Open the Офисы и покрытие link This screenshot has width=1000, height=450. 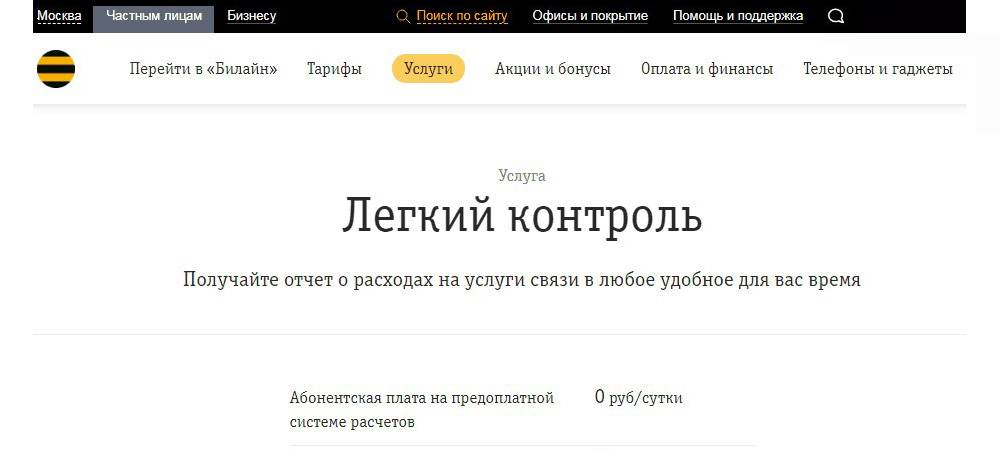coord(590,16)
